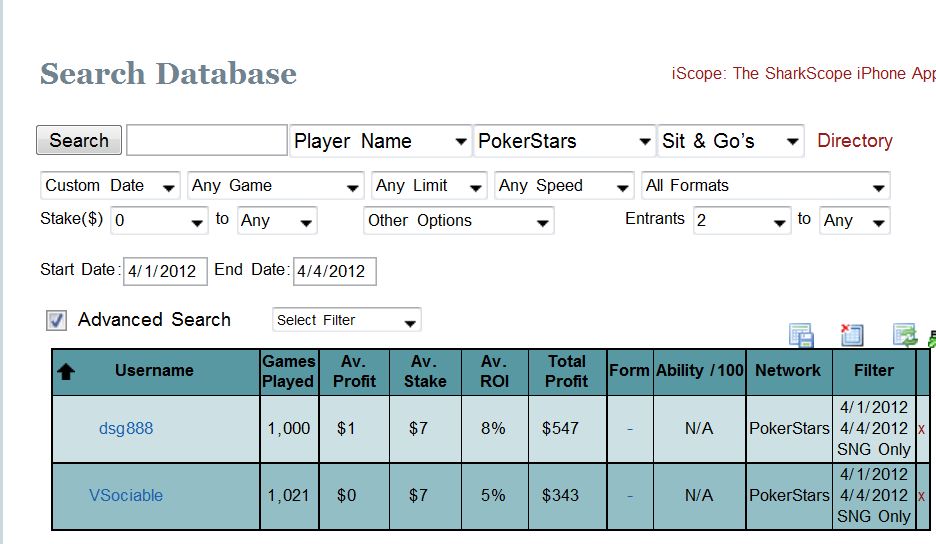The image size is (936, 544).
Task: Click the refresh table icon
Action: pos(904,335)
